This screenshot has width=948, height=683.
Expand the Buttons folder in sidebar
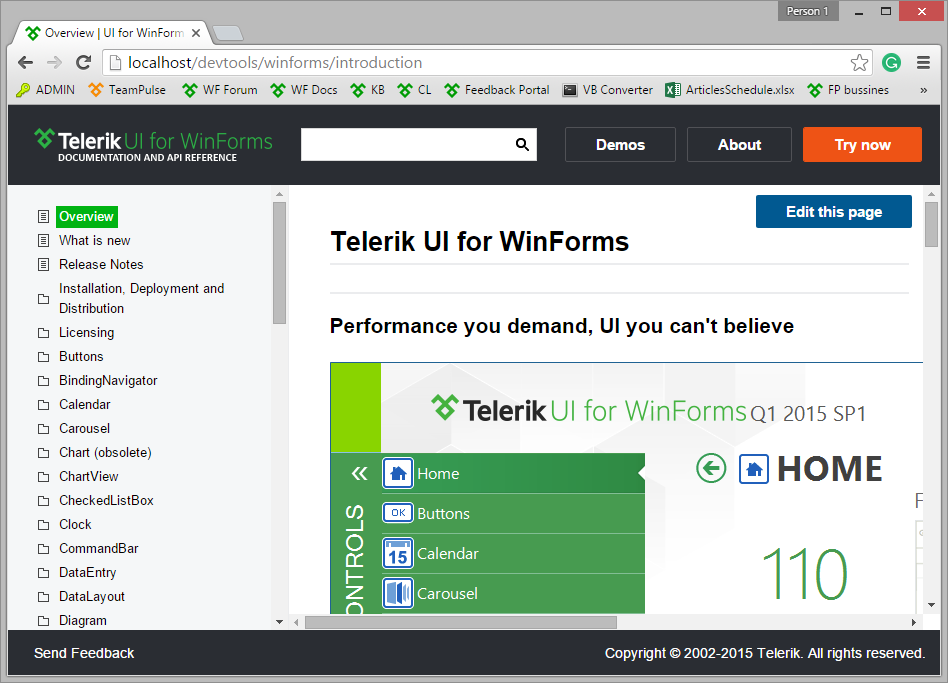click(x=80, y=357)
